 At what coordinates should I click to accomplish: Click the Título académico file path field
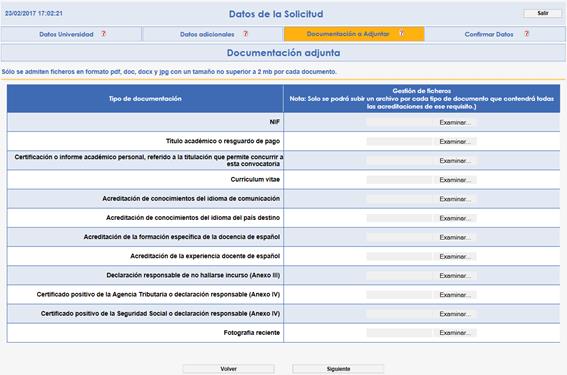399,142
